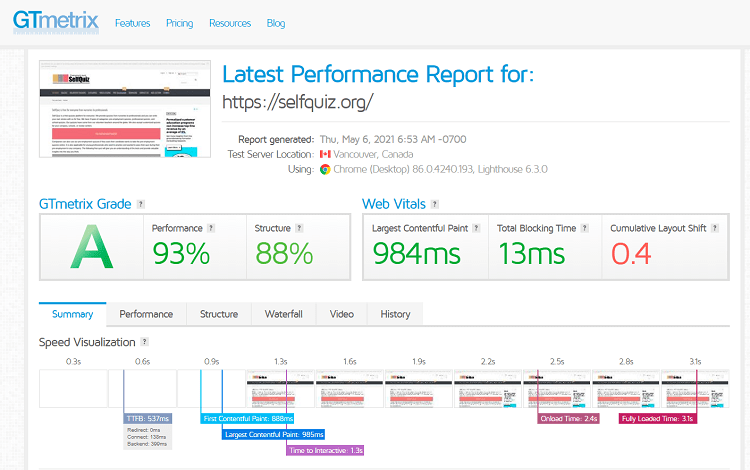
Task: Click Cumulative Layout Shift help icon
Action: (715, 228)
